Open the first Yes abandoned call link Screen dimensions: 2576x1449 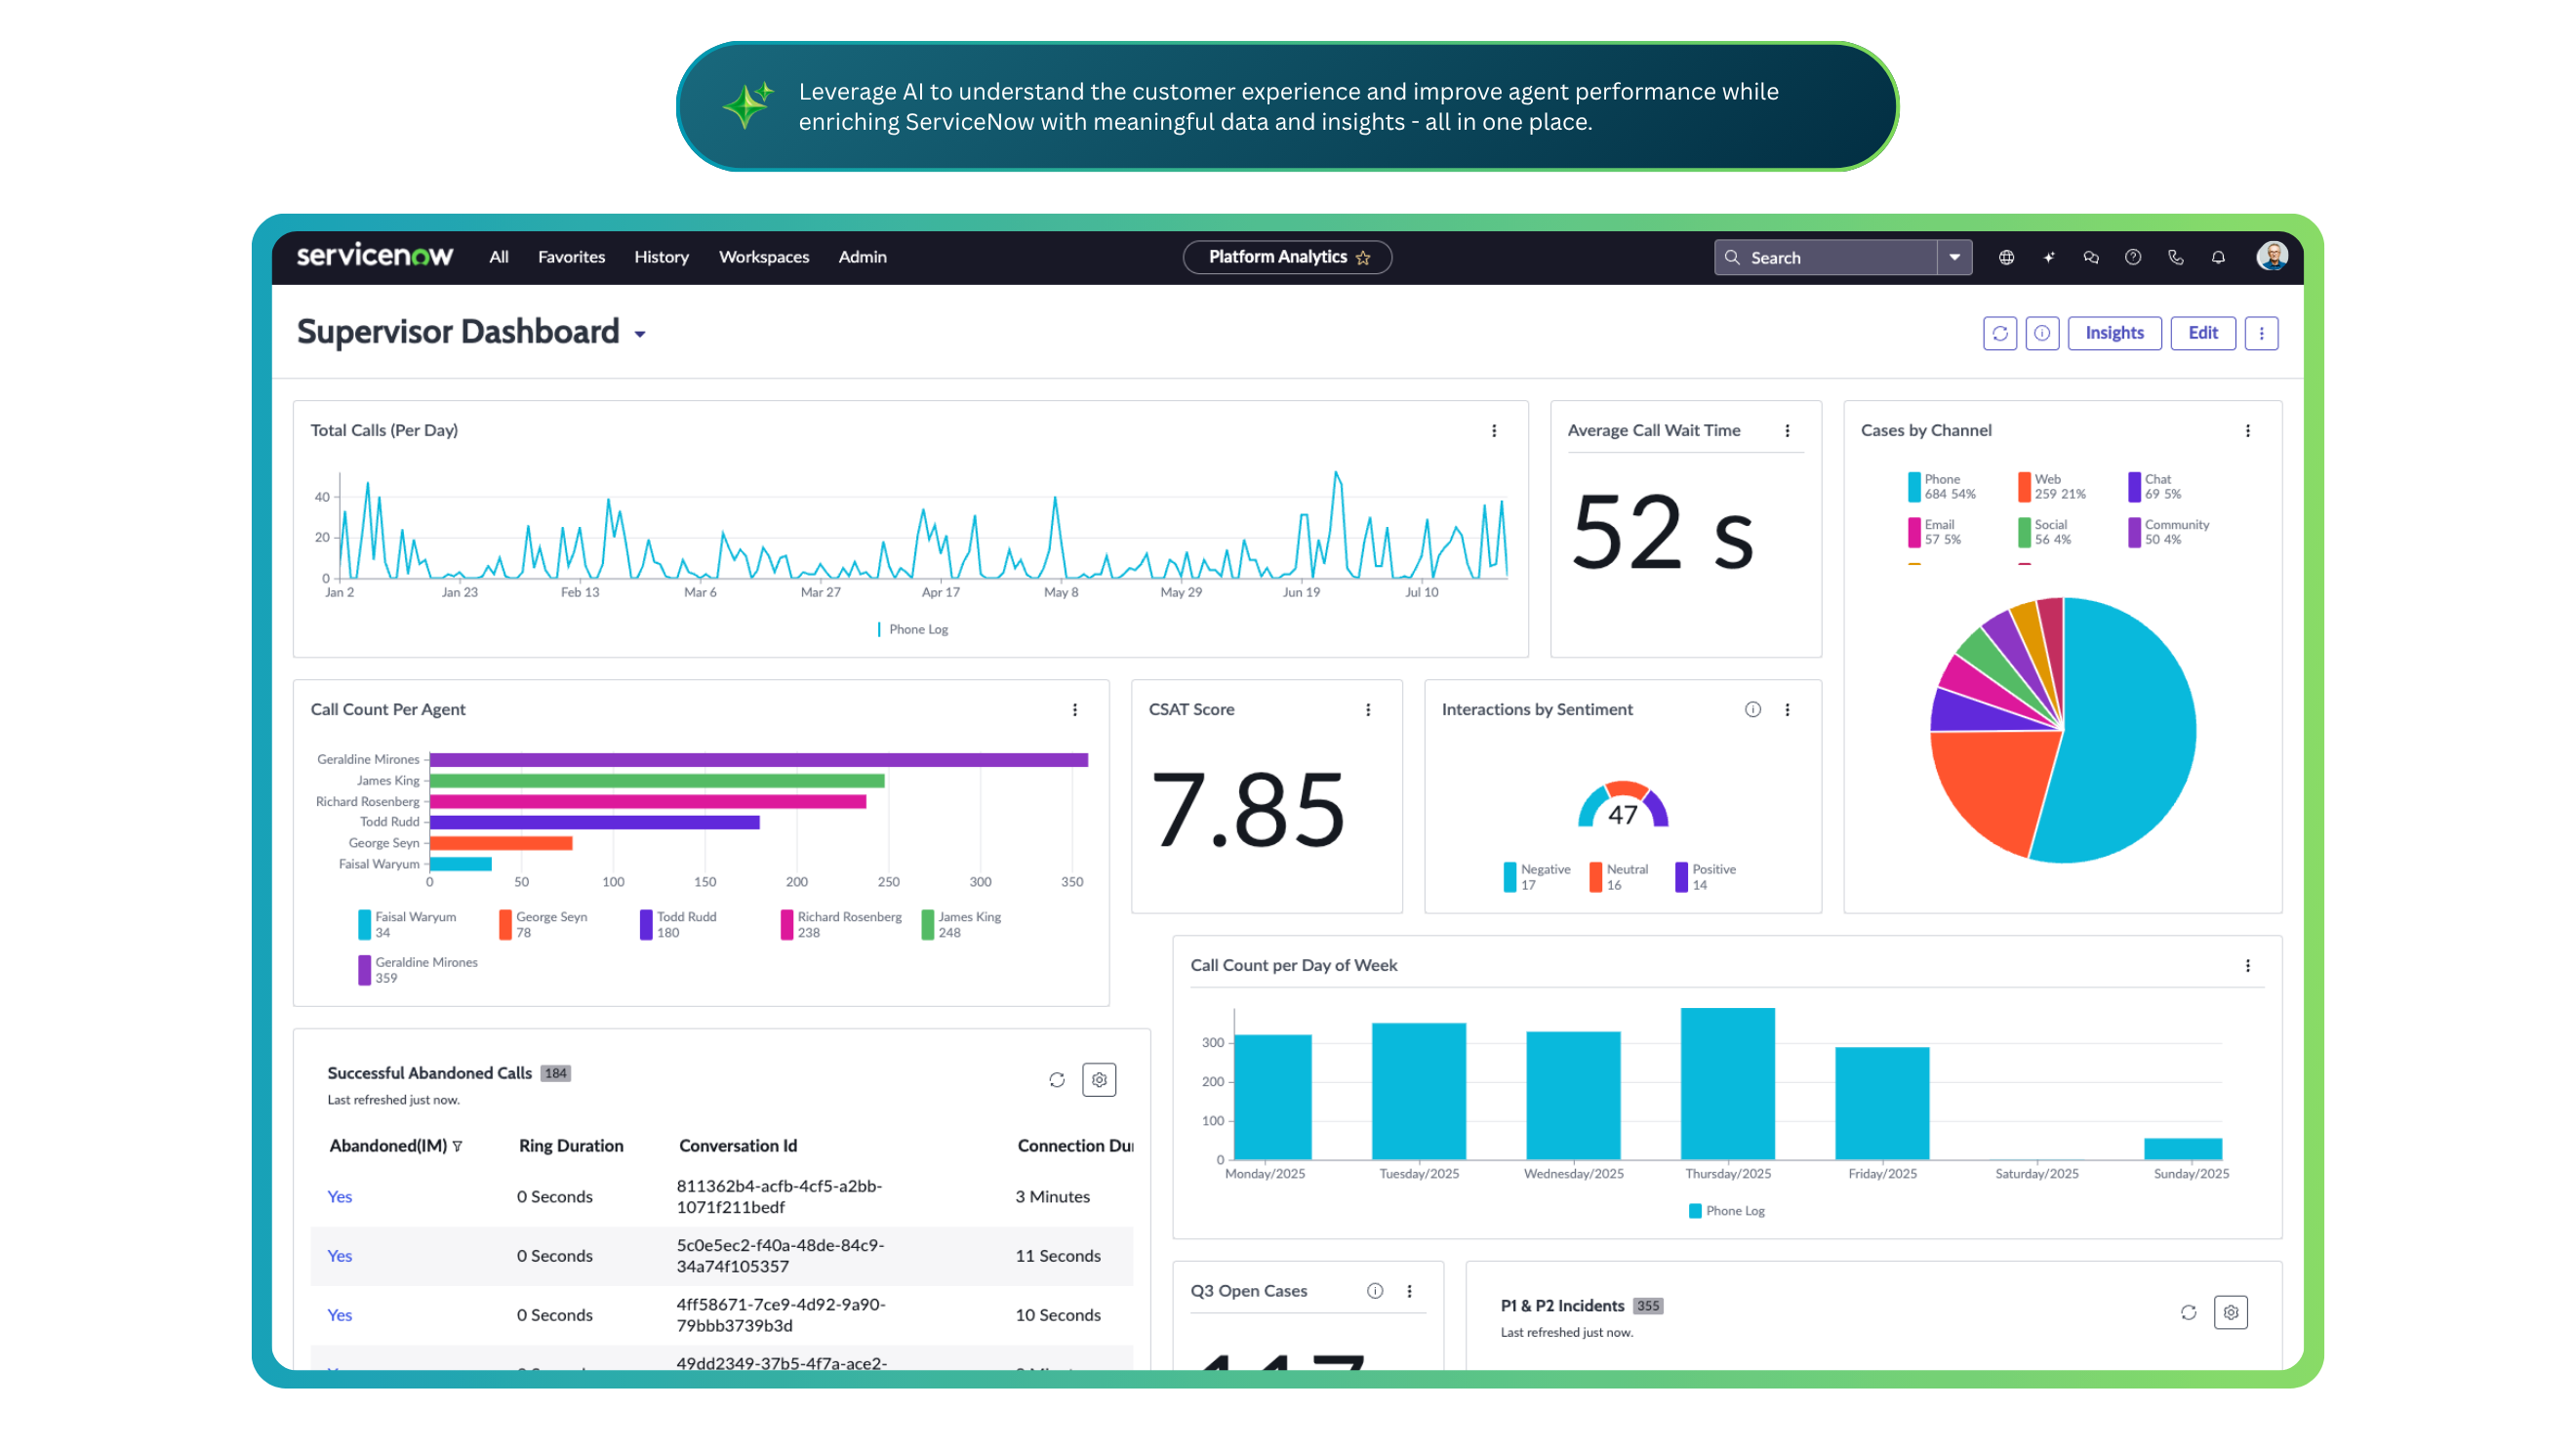[339, 1196]
